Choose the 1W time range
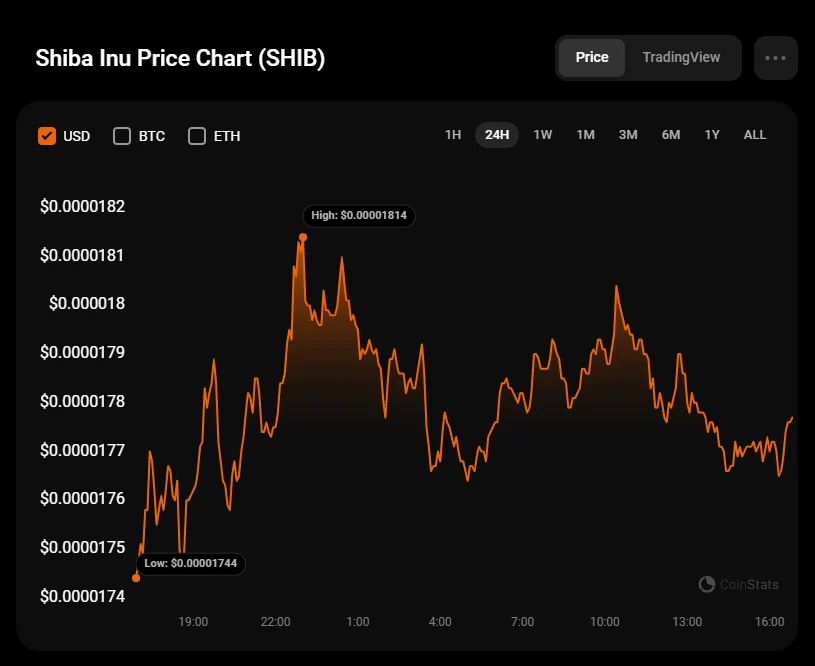 click(543, 135)
